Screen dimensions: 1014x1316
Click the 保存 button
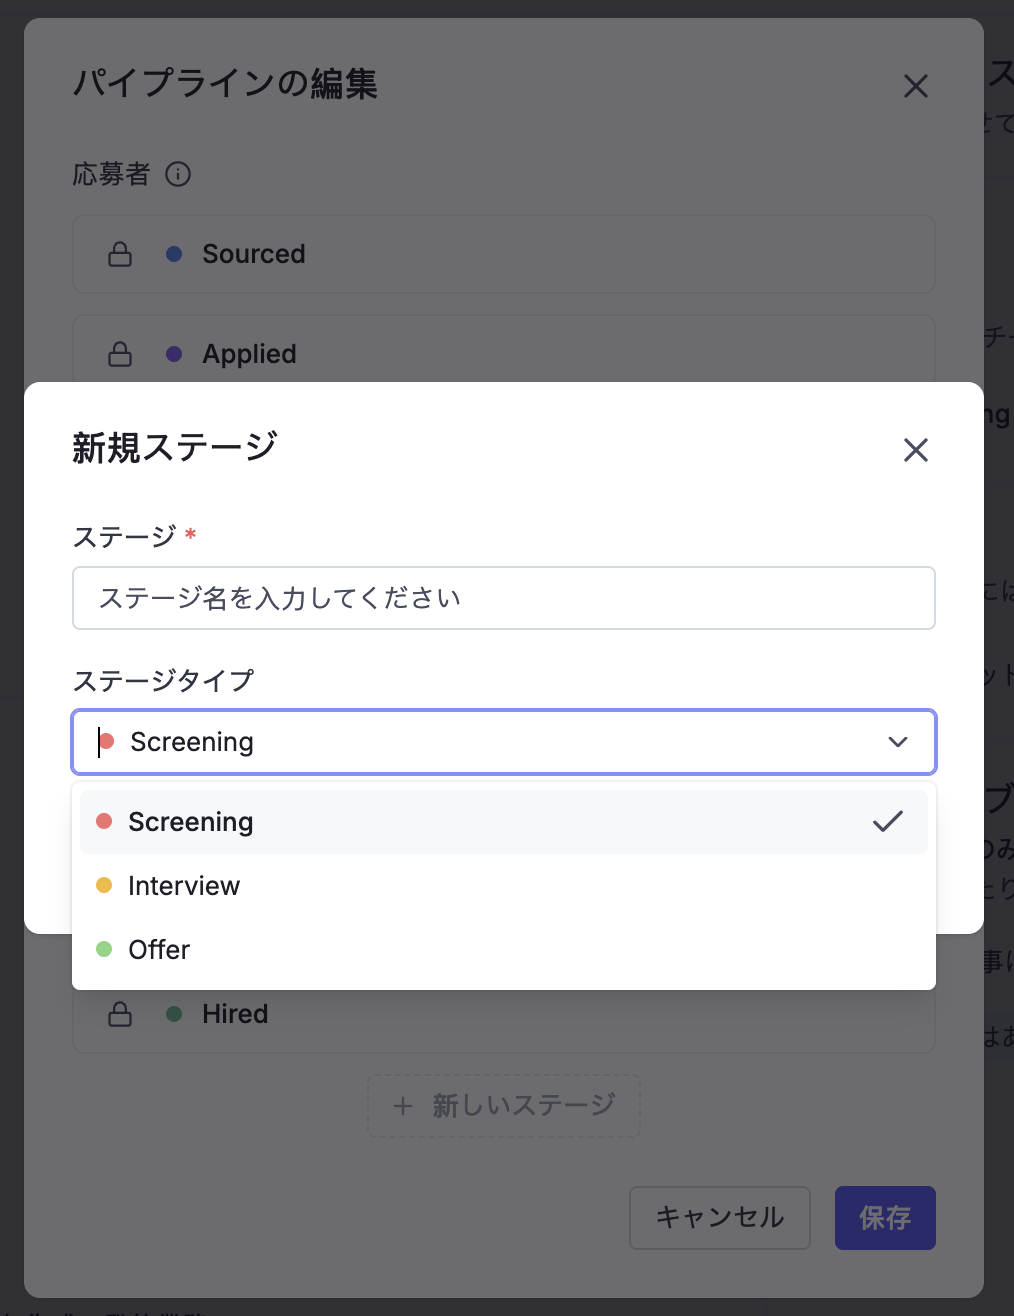click(x=885, y=1218)
